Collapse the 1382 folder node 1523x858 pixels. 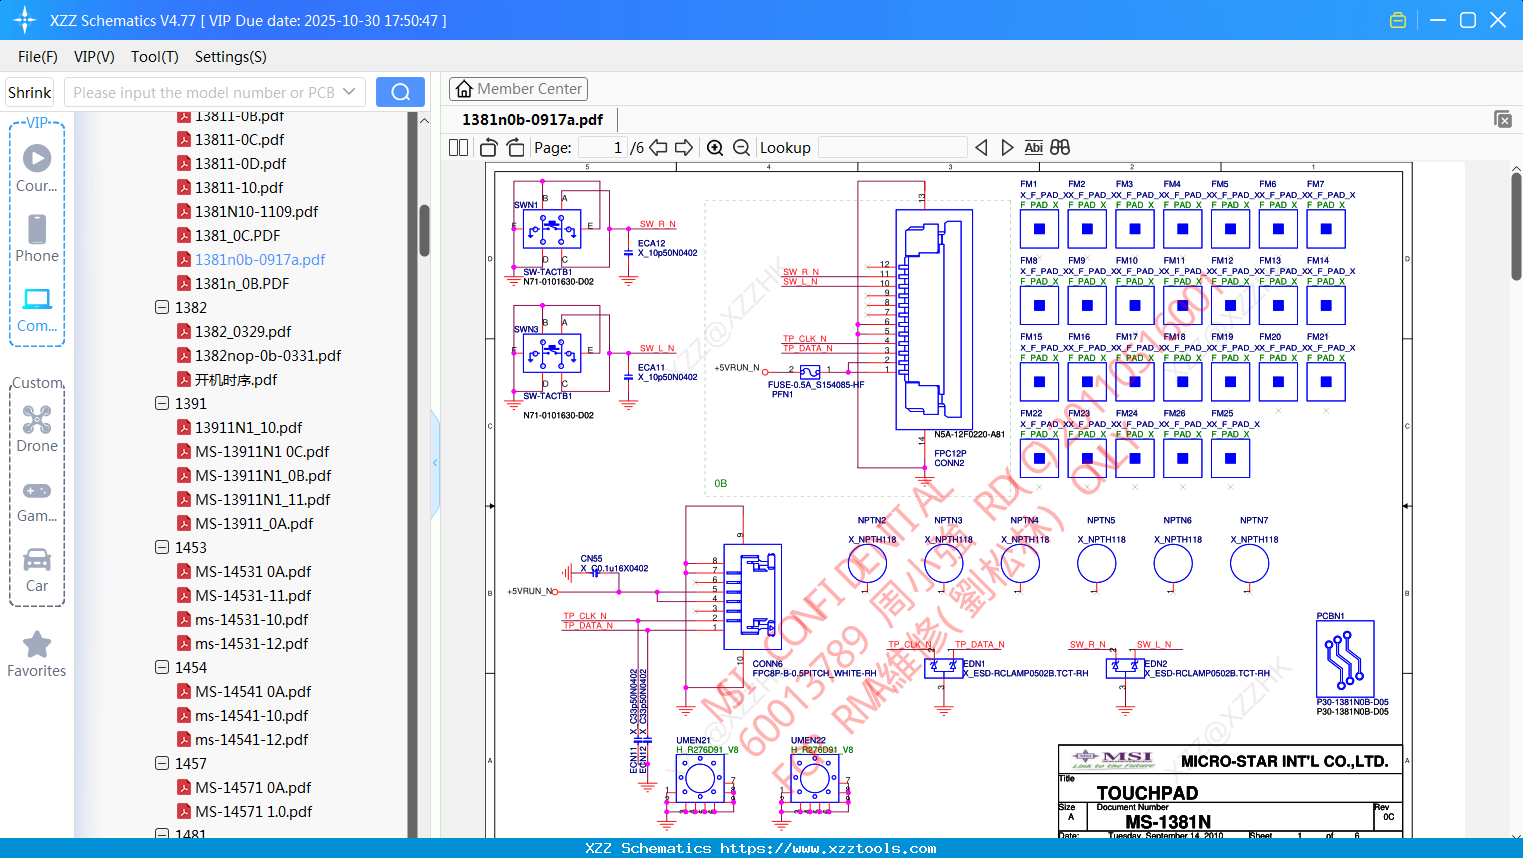click(x=162, y=308)
